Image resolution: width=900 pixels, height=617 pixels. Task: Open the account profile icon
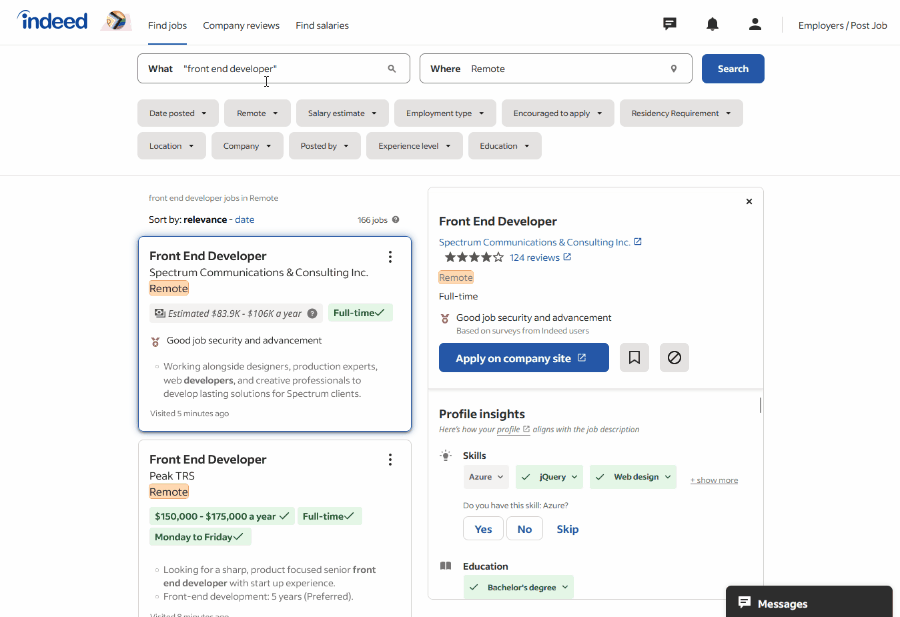pyautogui.click(x=755, y=24)
